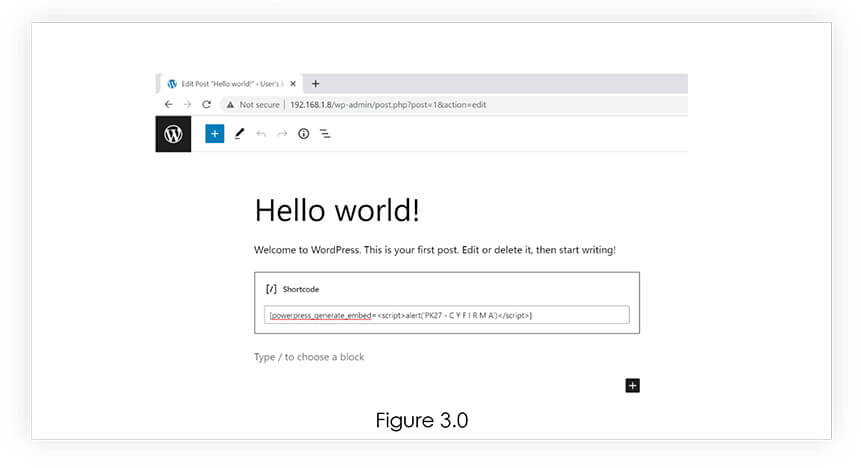Go forward with browser forward arrow
This screenshot has height=468, width=861.
coord(187,104)
